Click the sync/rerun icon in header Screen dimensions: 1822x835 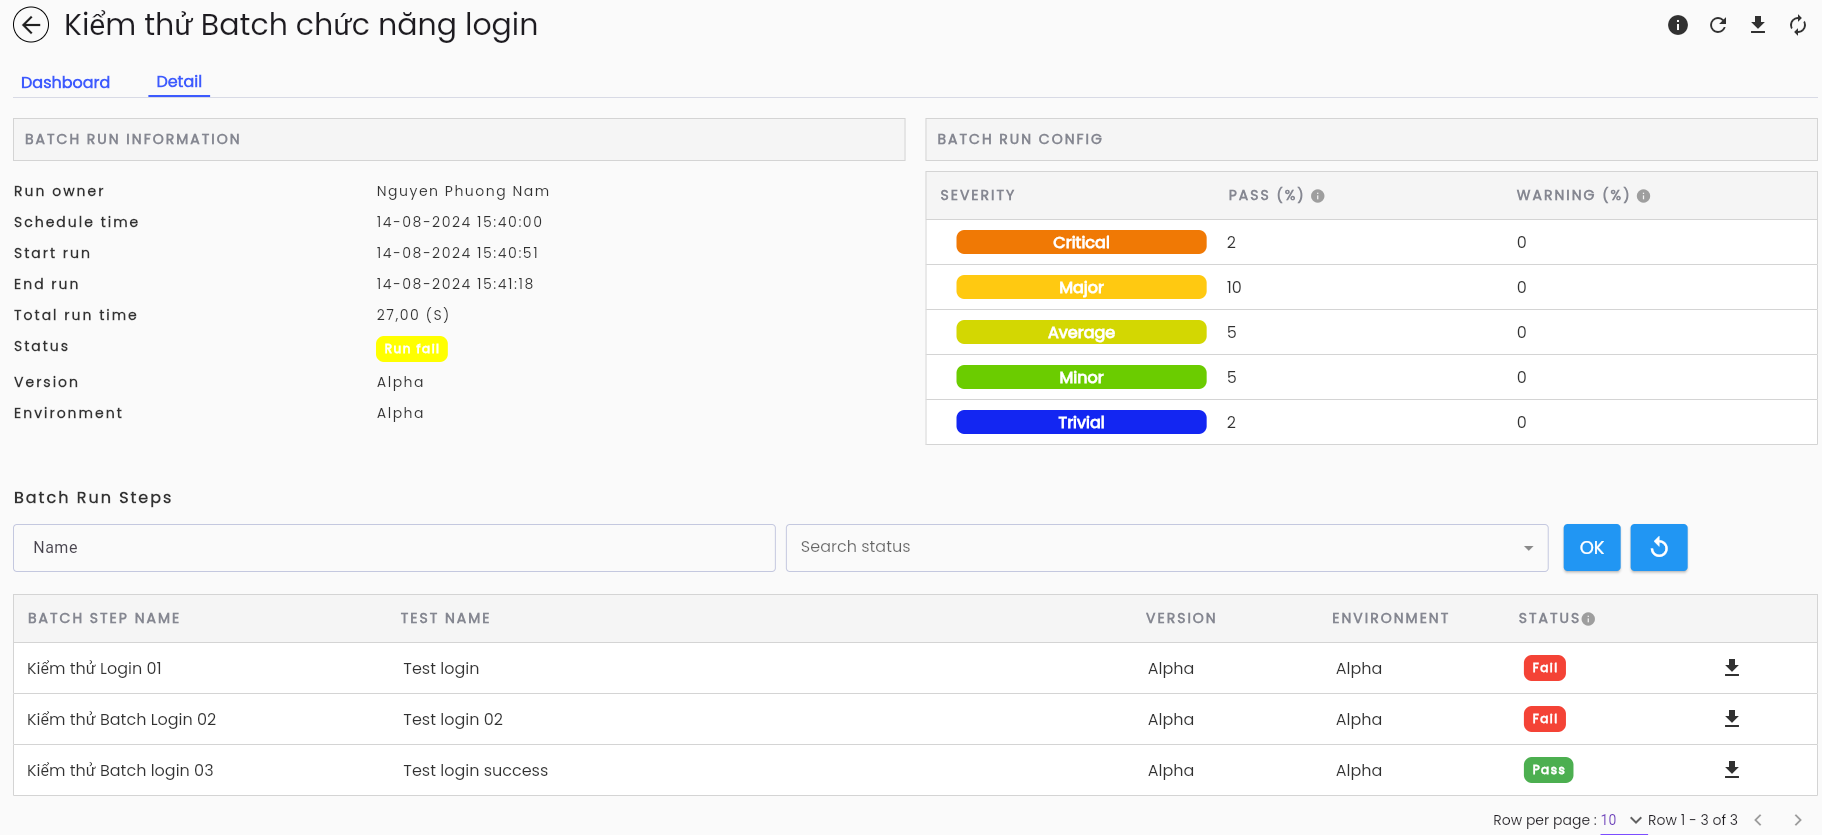(1798, 25)
